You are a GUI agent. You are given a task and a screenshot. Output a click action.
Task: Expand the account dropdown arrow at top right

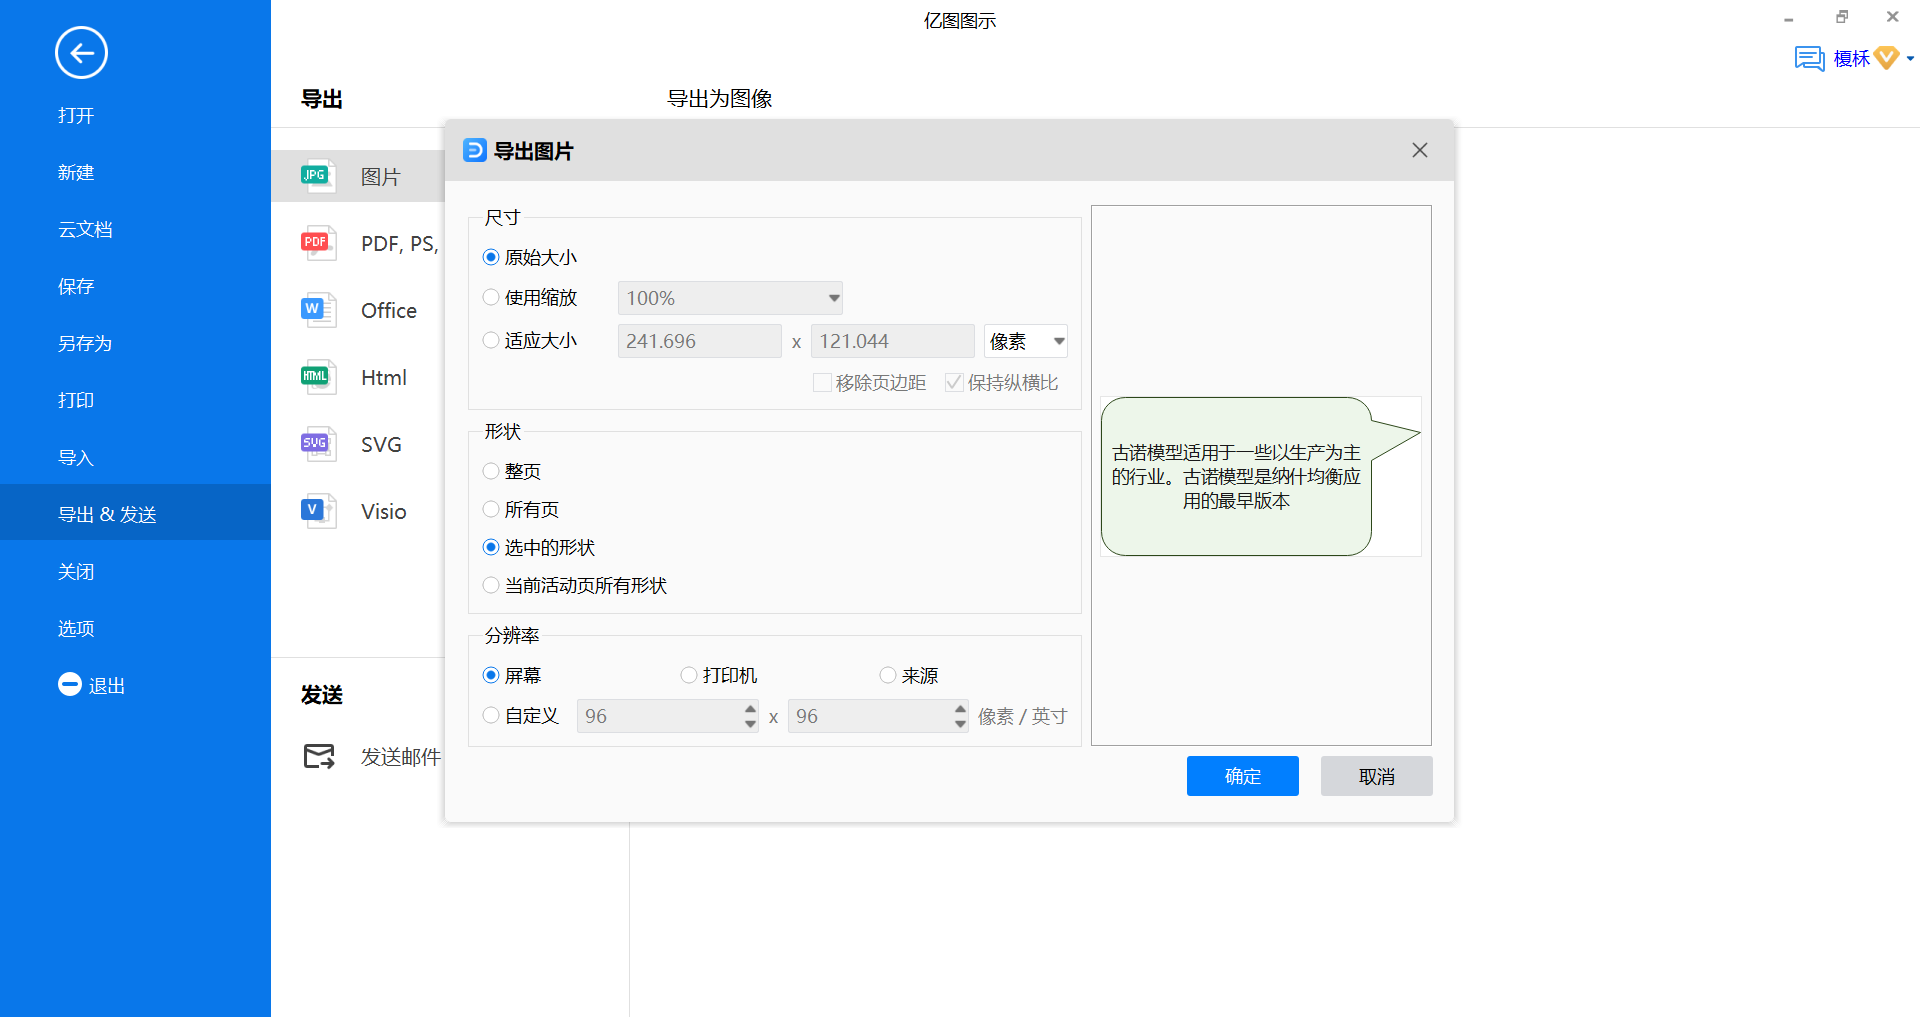click(1910, 59)
